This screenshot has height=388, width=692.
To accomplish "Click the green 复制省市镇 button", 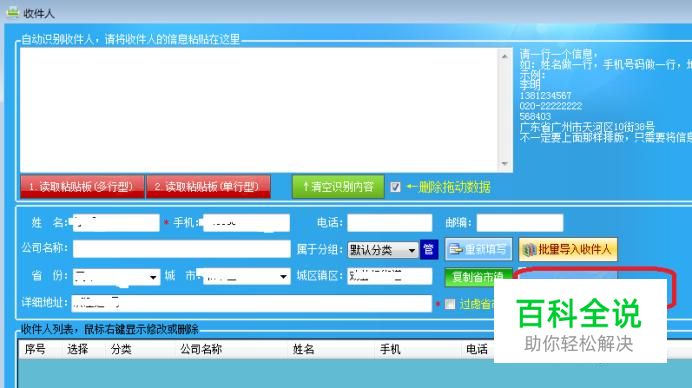I will [478, 277].
